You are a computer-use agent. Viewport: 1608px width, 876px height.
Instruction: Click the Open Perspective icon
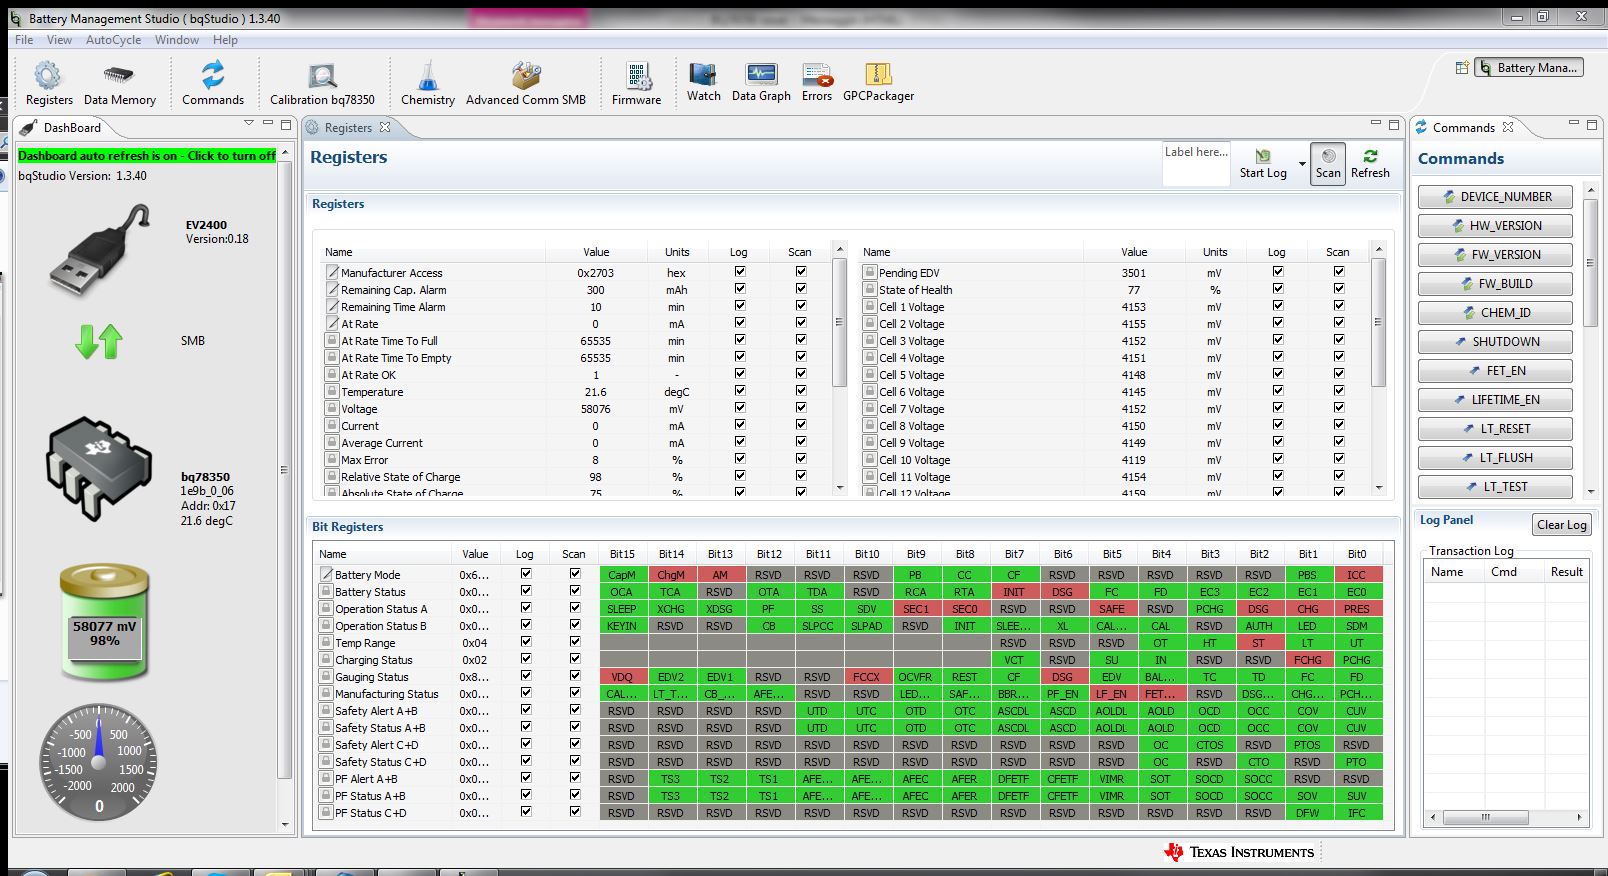coord(1462,67)
